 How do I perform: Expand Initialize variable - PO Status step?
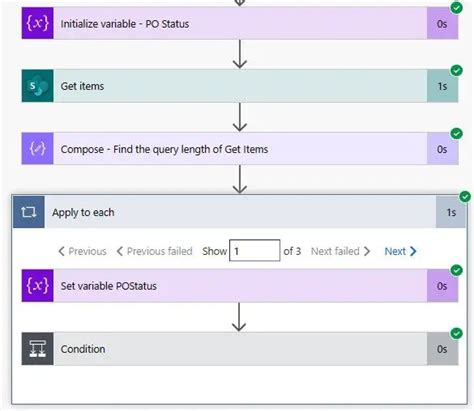coord(240,23)
